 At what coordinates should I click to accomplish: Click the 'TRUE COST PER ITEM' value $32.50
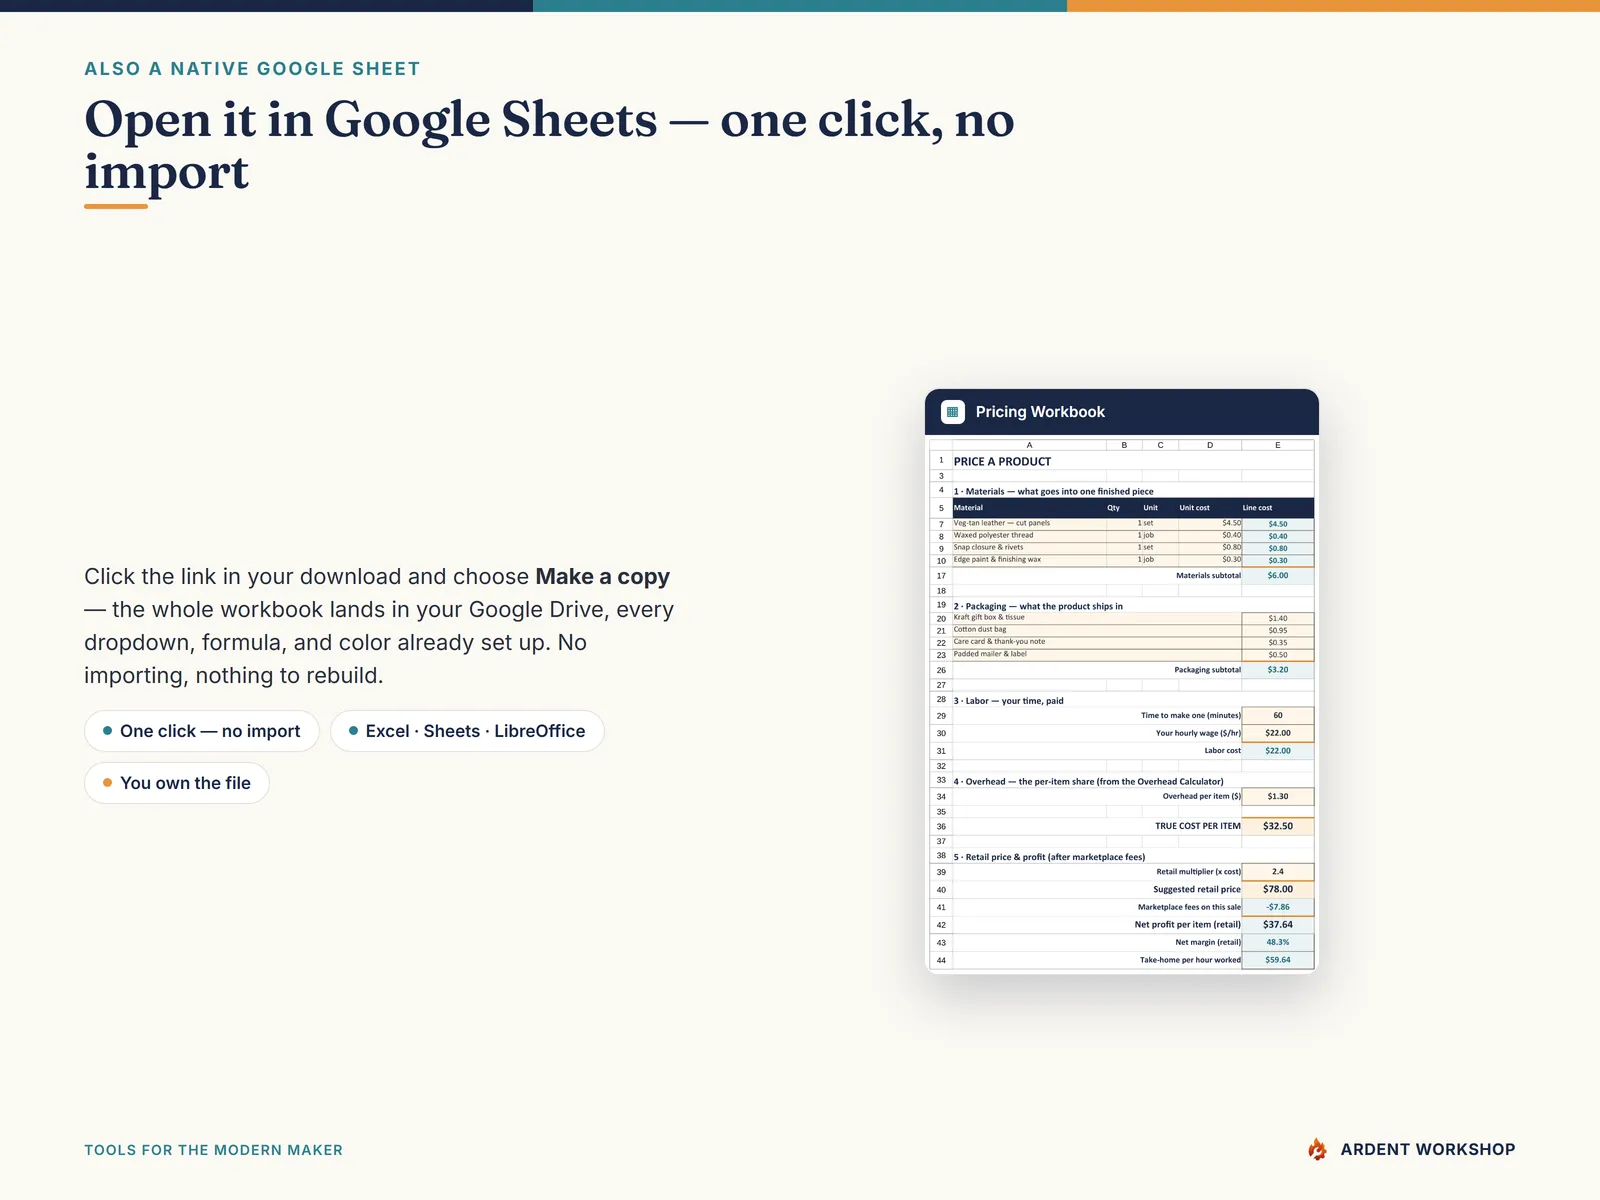(1277, 826)
